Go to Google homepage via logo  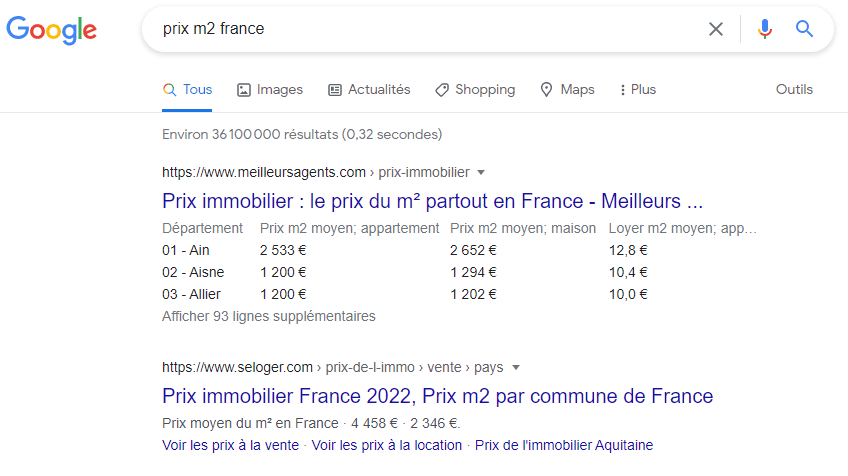(x=51, y=30)
